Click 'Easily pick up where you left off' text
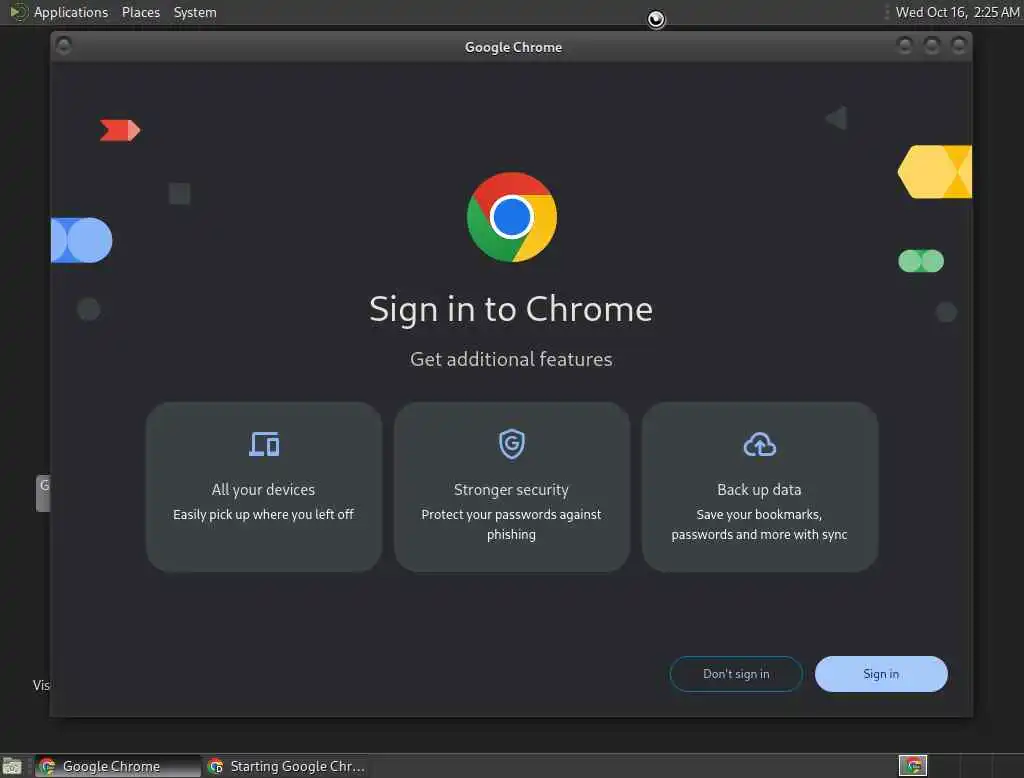 click(263, 514)
